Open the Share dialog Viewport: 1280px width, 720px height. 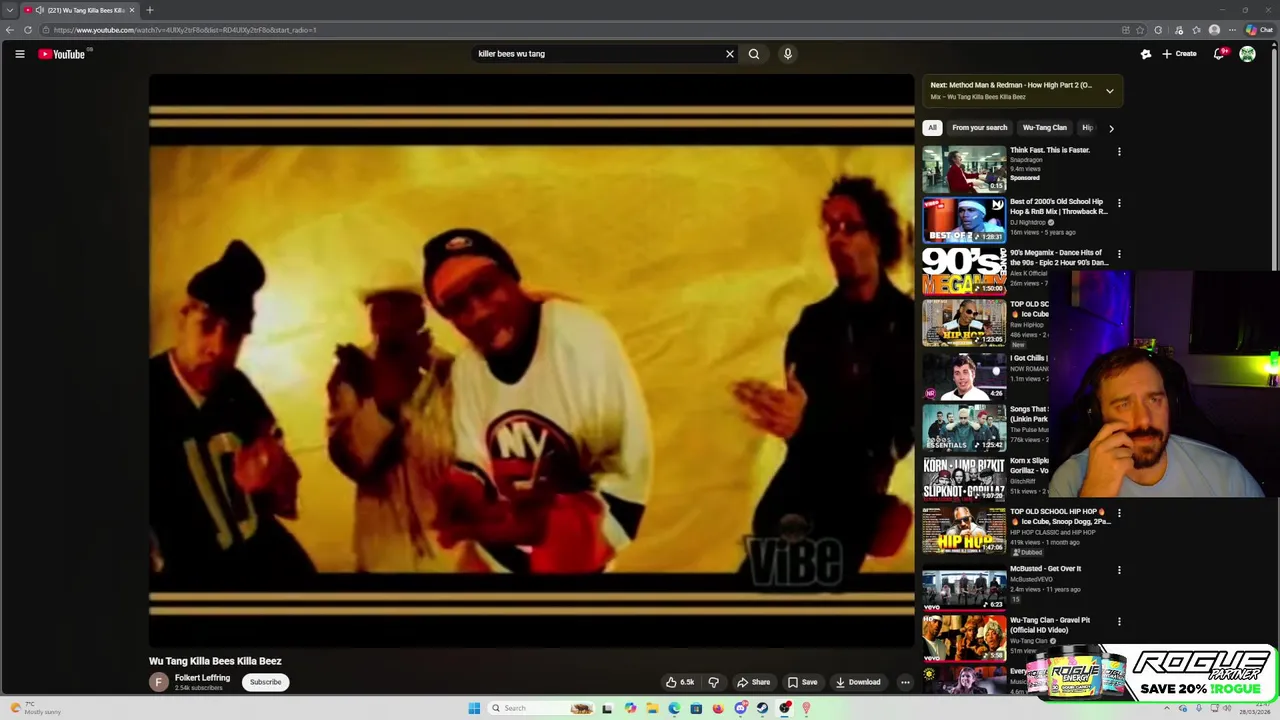pyautogui.click(x=753, y=682)
